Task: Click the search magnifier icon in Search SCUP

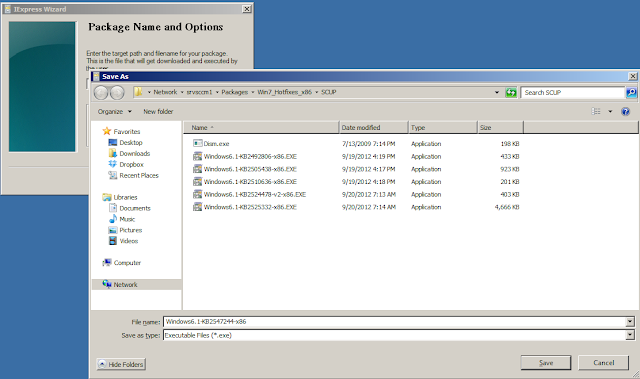Action: click(x=631, y=93)
